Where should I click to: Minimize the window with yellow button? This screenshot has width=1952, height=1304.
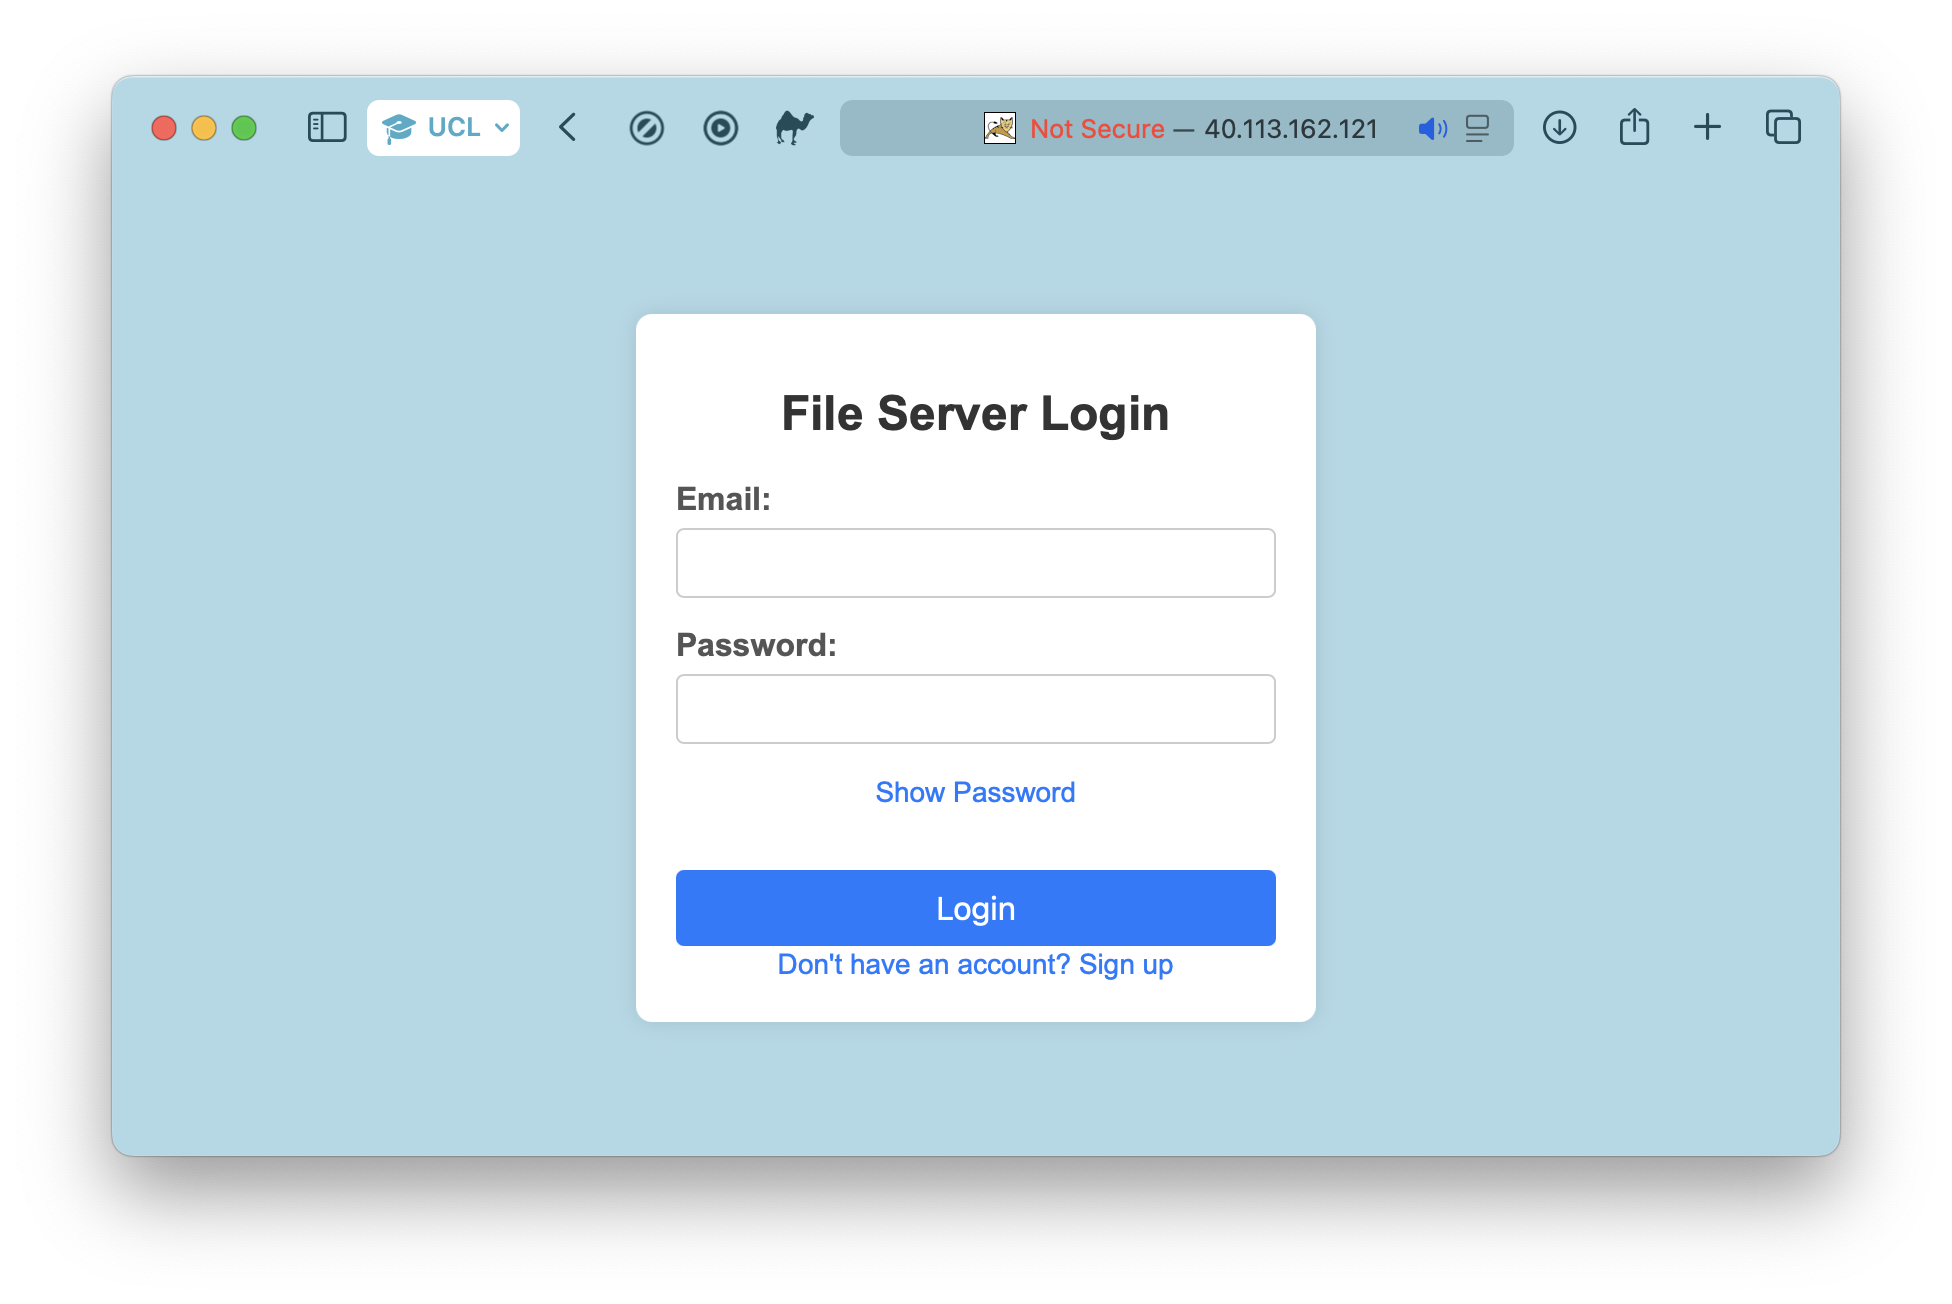pyautogui.click(x=204, y=128)
